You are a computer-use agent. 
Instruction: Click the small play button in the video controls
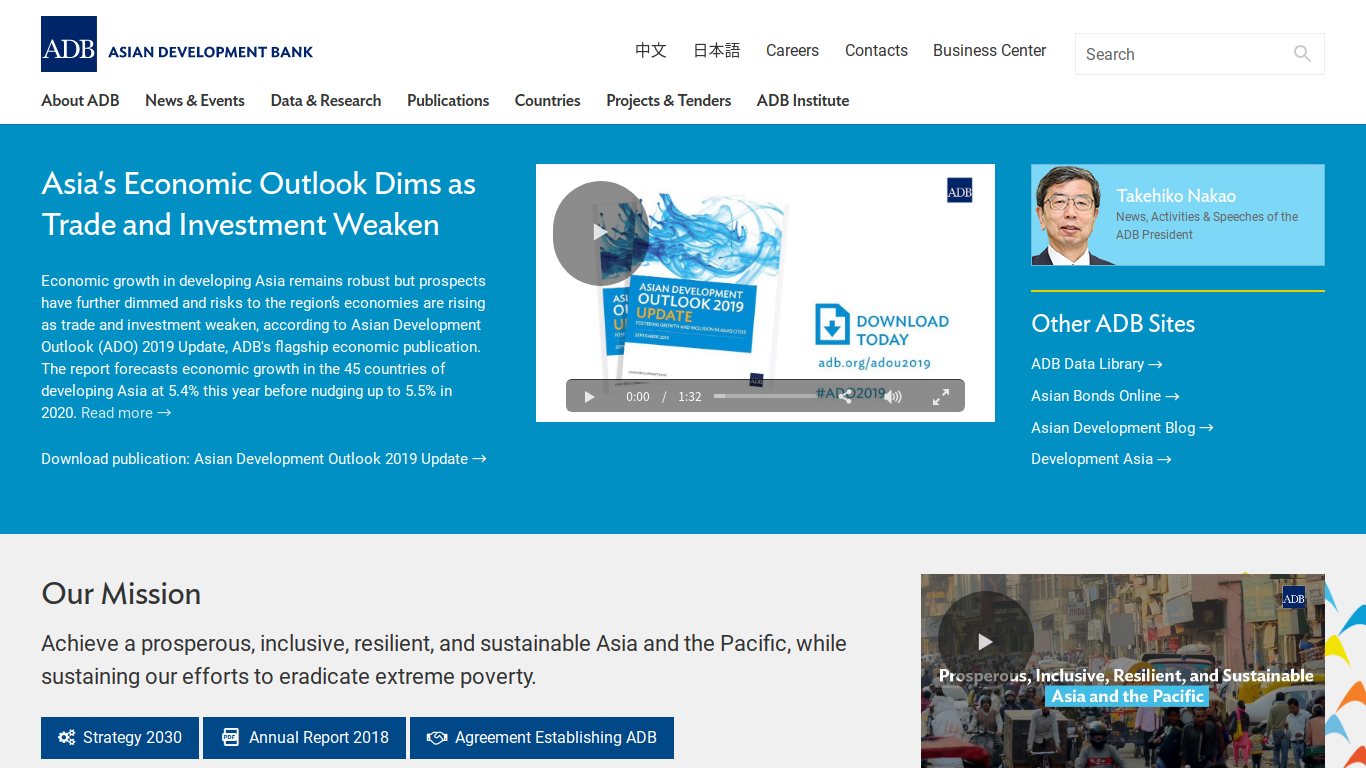click(589, 397)
